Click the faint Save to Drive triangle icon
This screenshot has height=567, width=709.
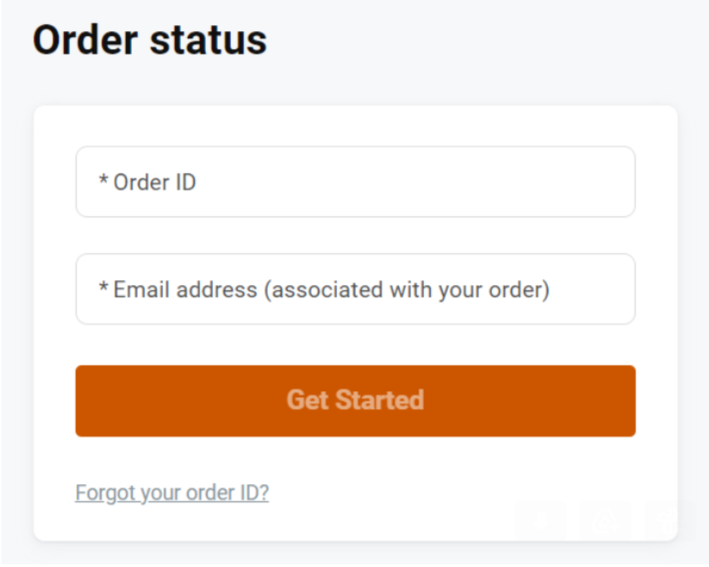click(x=605, y=520)
